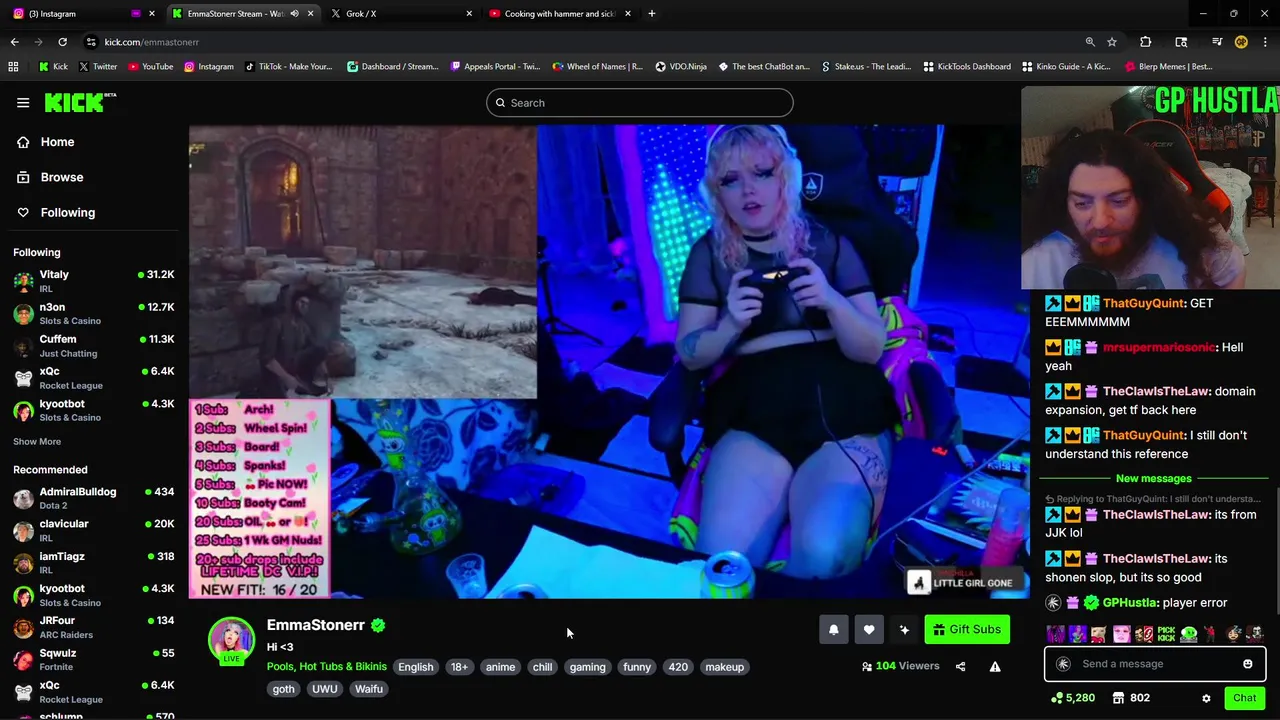1280x720 pixels.
Task: Focus the Kick search field
Action: [x=640, y=103]
